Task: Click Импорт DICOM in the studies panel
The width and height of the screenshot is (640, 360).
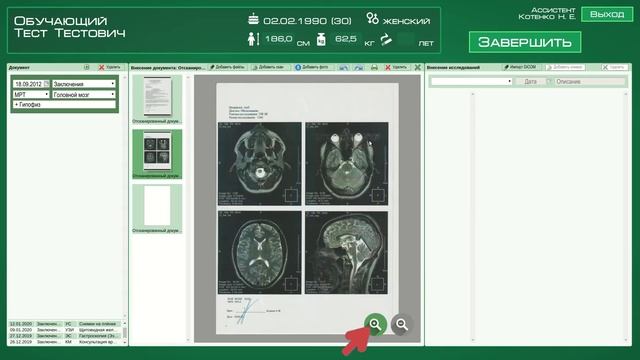Action: (520, 67)
